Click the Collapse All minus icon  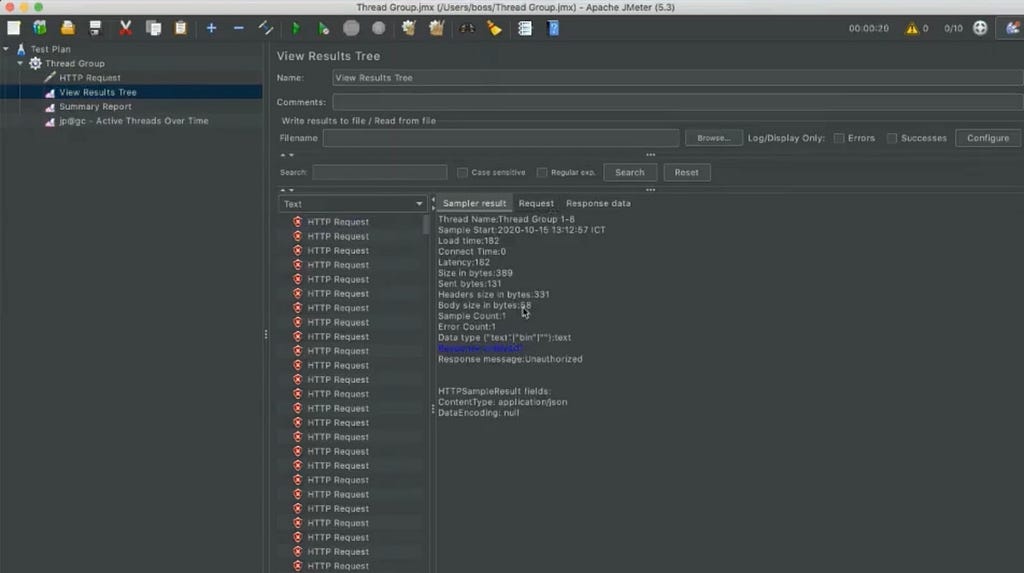pos(238,28)
